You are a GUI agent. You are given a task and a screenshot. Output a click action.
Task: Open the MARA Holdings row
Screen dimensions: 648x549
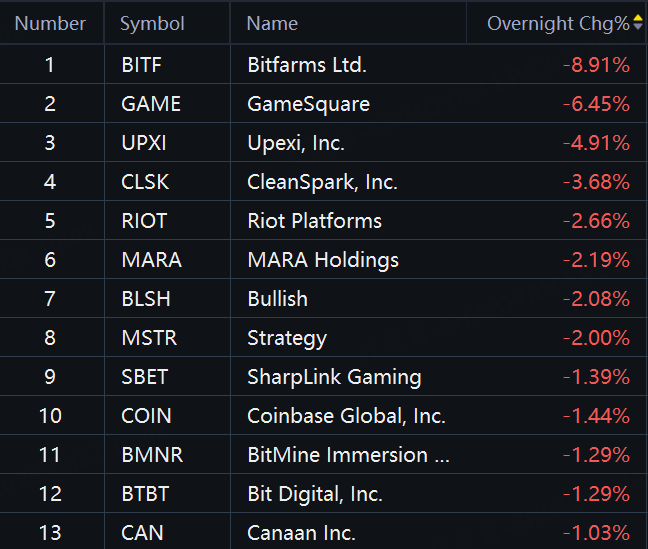pyautogui.click(x=323, y=260)
